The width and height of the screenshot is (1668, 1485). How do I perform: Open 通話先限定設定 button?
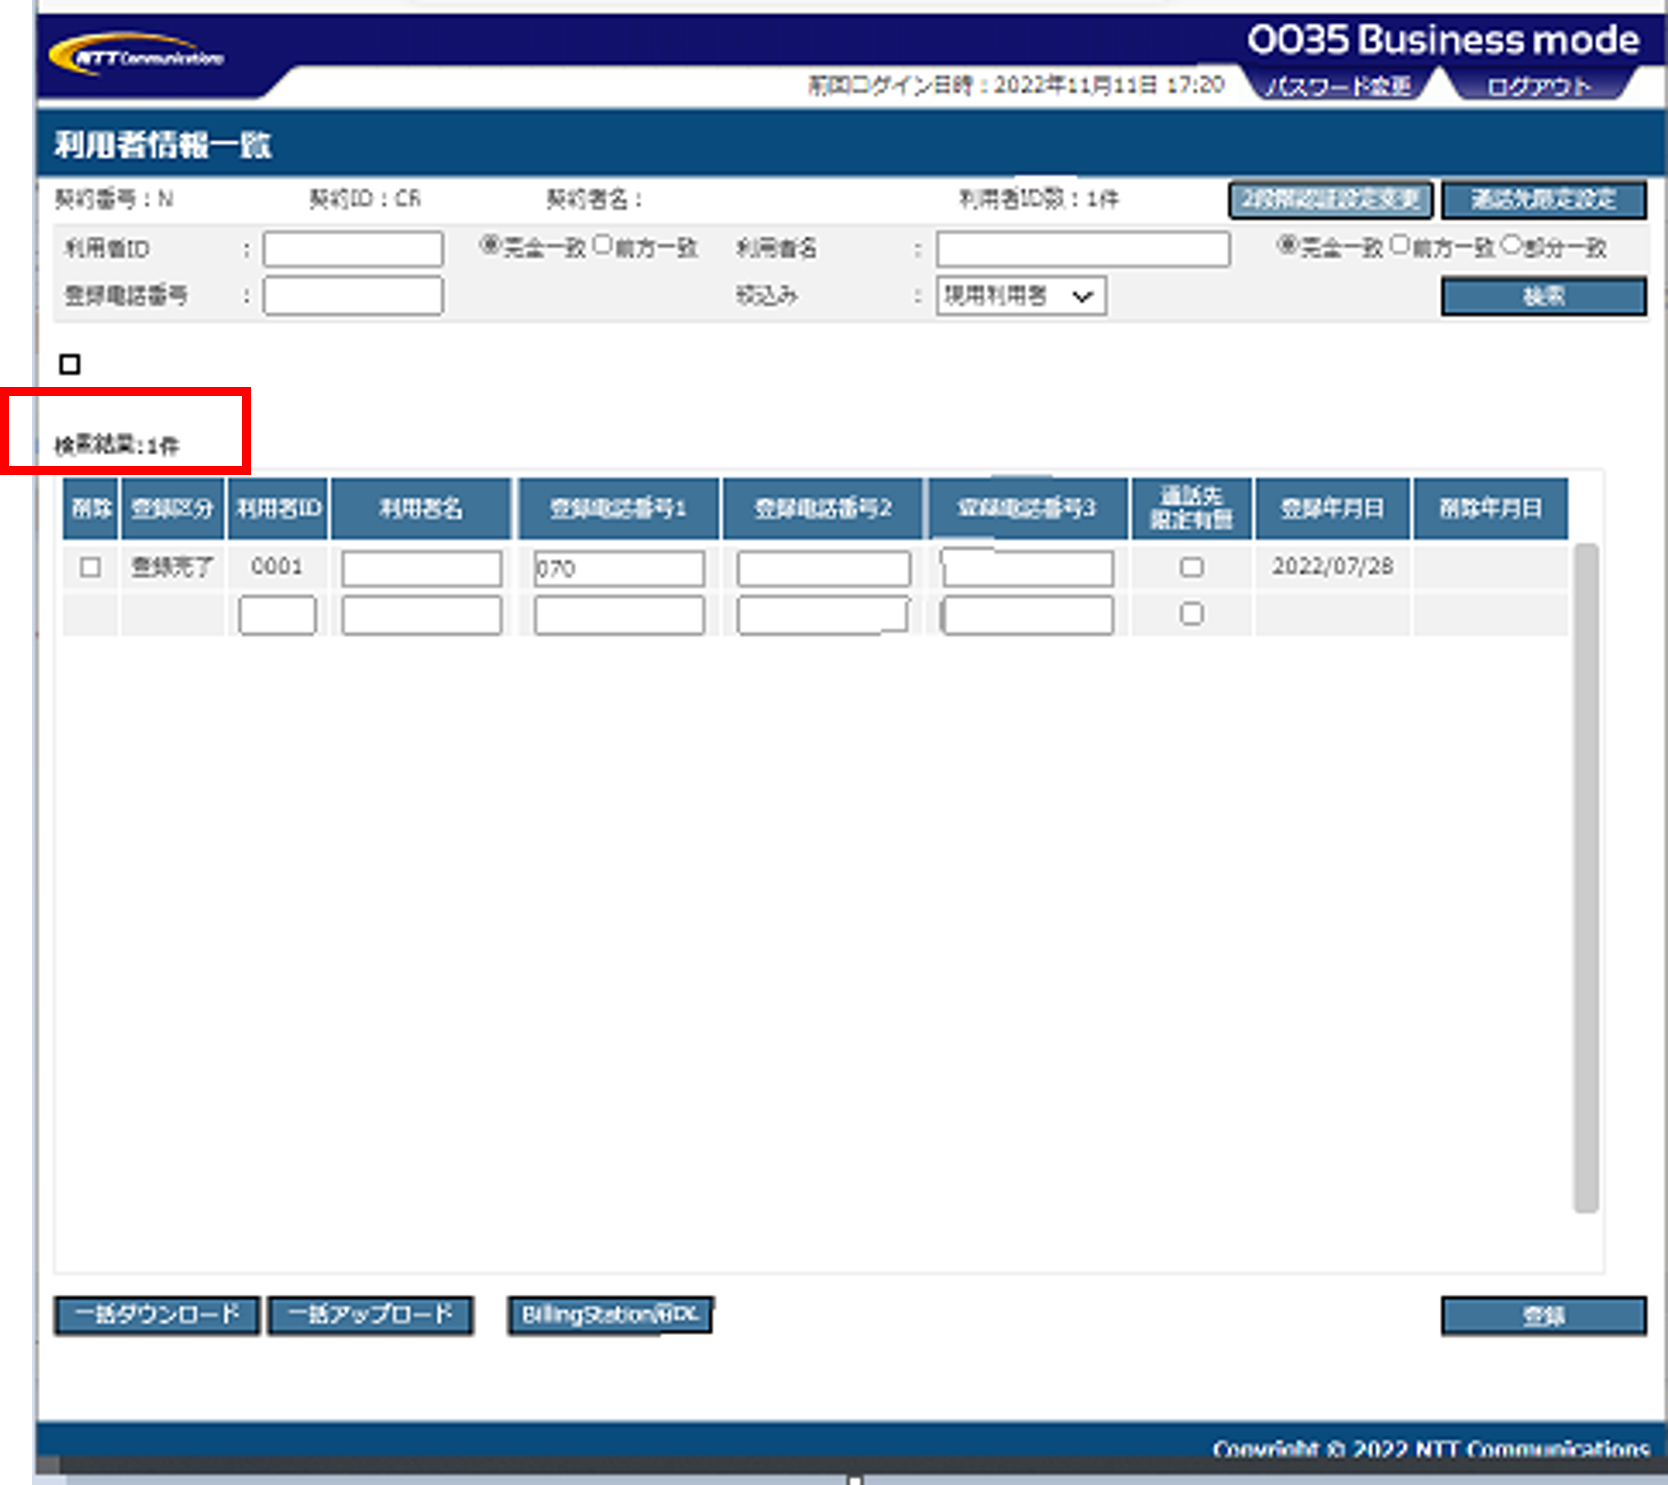[1543, 200]
